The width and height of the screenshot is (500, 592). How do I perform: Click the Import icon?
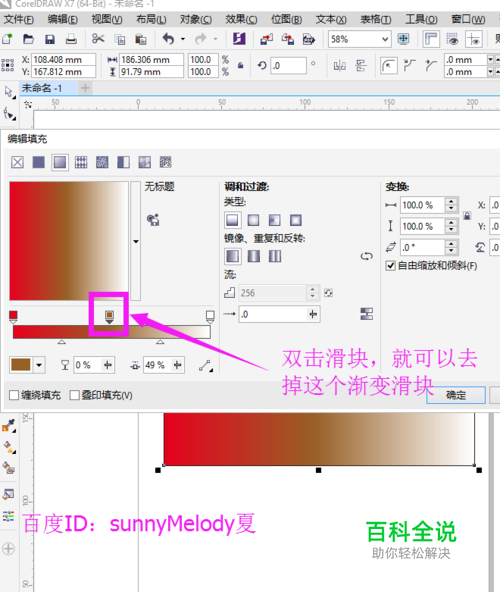266,39
